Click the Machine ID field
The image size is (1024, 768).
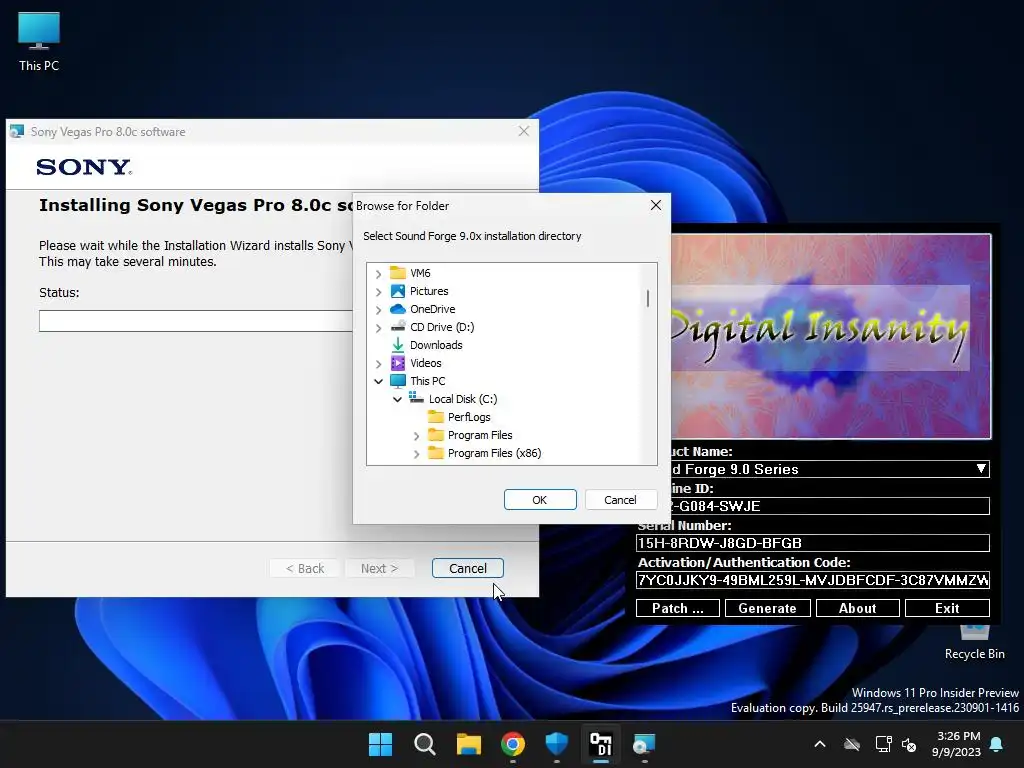(829, 506)
